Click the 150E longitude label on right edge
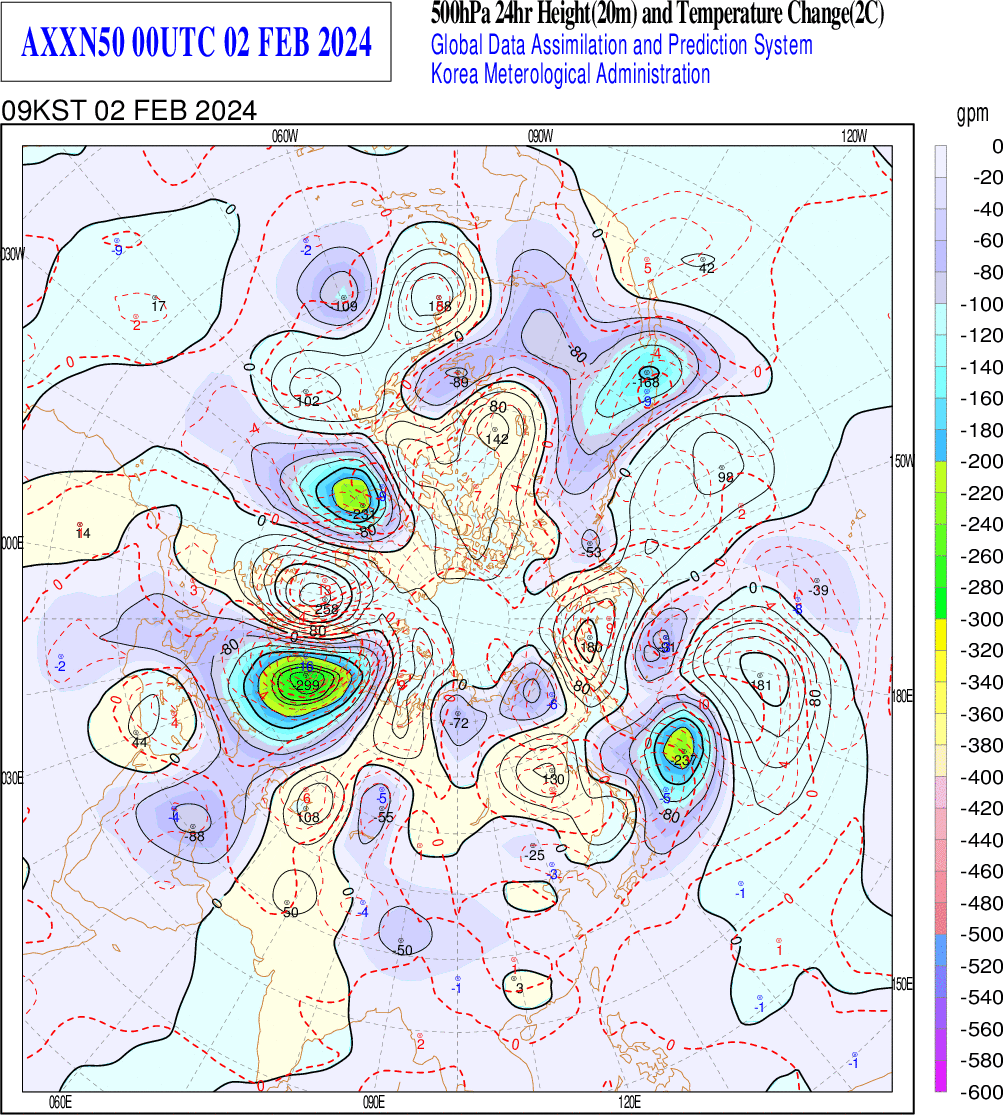The image size is (1003, 1115). click(903, 984)
